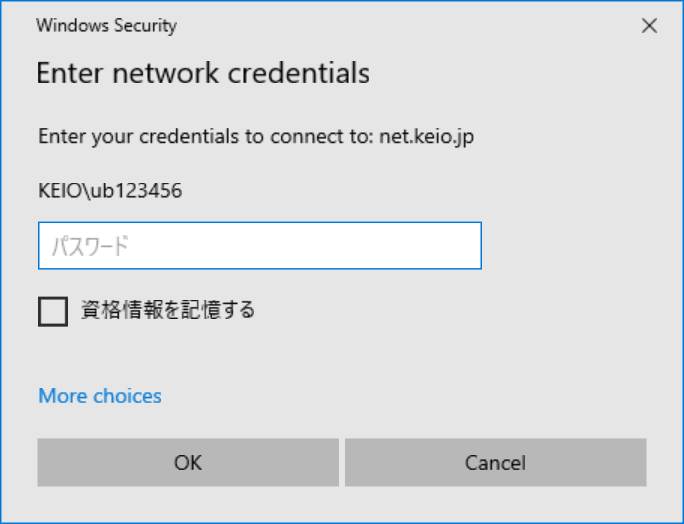Enable the 資格情報を記憶する checkbox

(53, 311)
